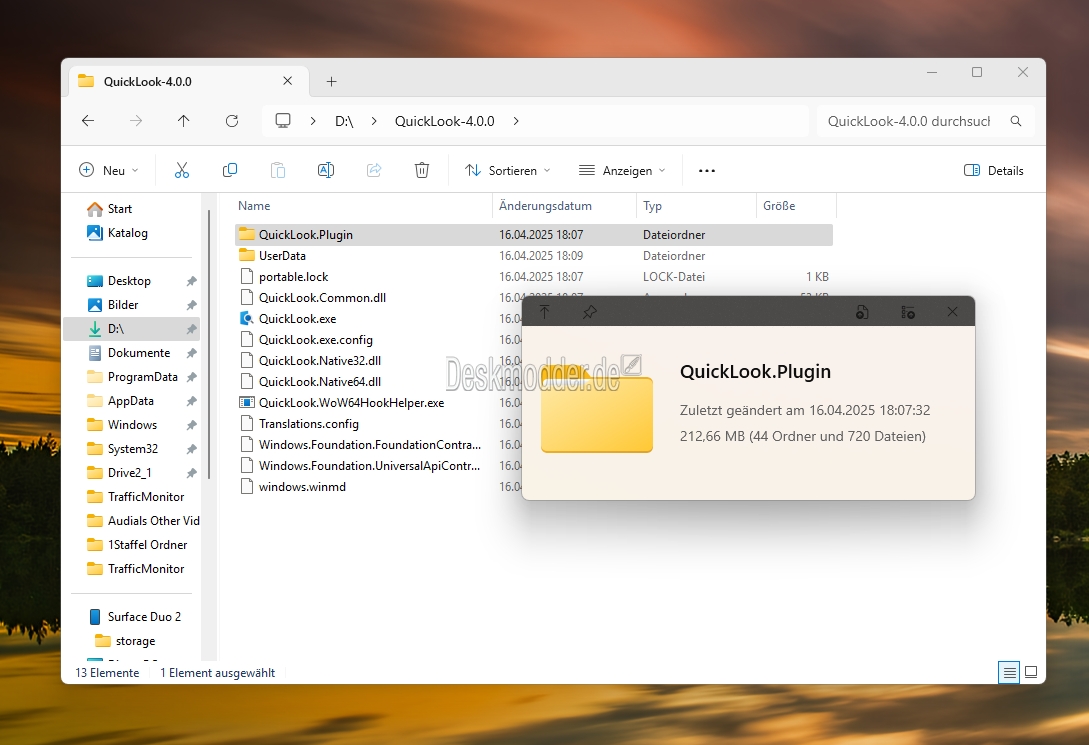The image size is (1089, 745).
Task: Refresh the current folder view
Action: (x=232, y=121)
